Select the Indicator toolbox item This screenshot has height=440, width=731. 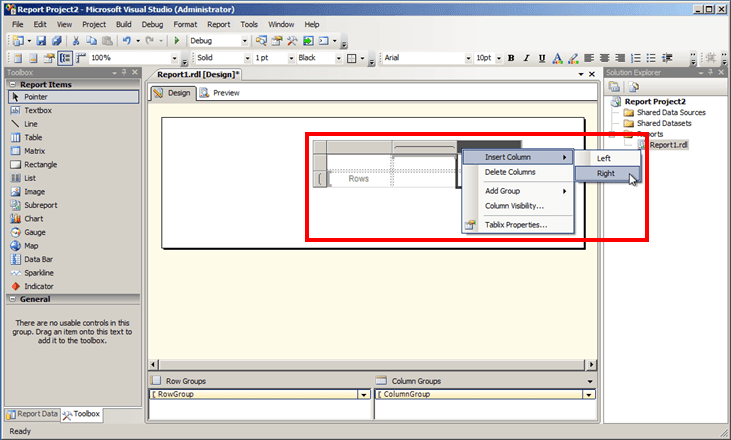74,286
